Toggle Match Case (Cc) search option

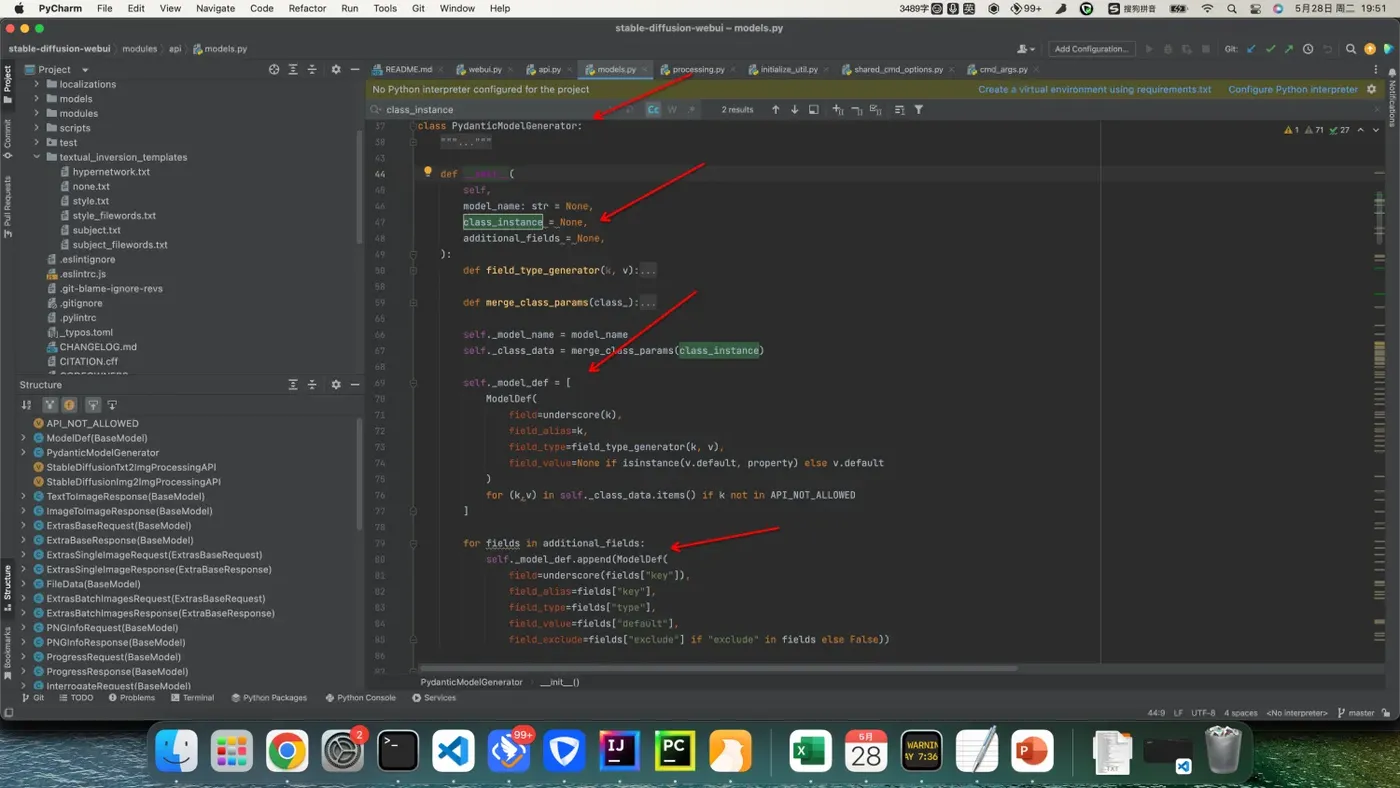(x=653, y=110)
